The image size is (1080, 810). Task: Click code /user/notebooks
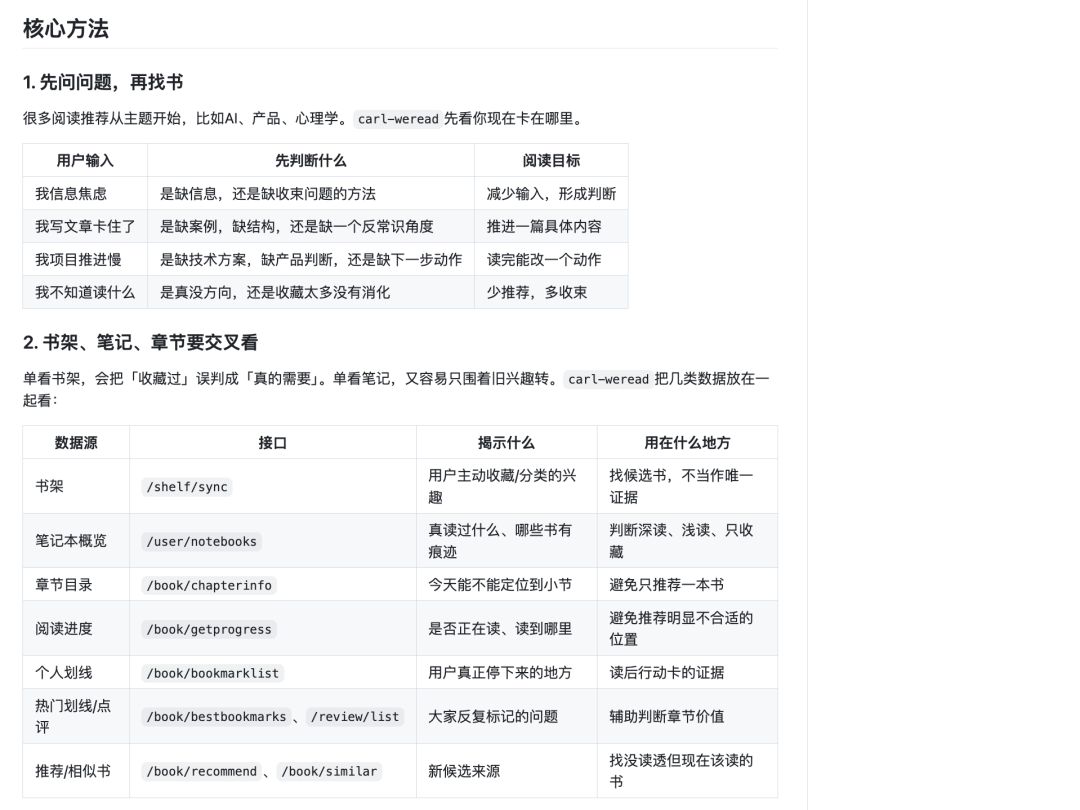(x=201, y=541)
